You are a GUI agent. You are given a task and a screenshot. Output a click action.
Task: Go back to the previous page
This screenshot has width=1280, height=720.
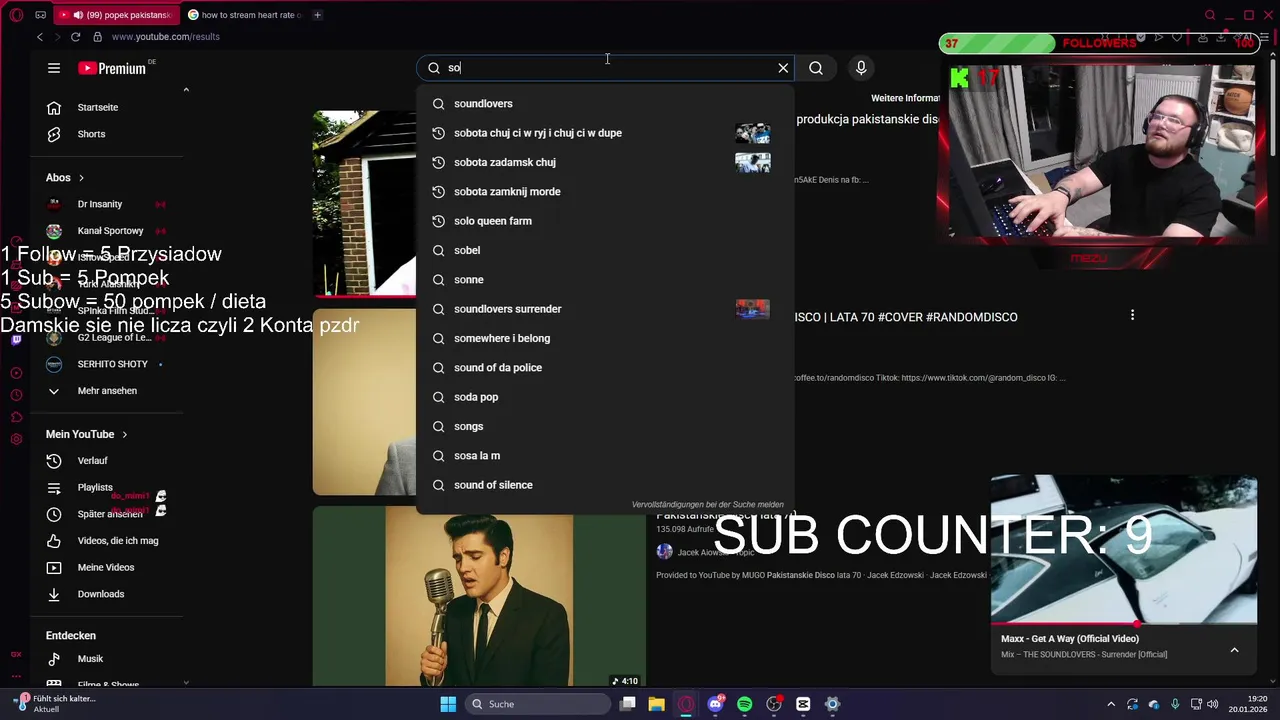pyautogui.click(x=40, y=37)
